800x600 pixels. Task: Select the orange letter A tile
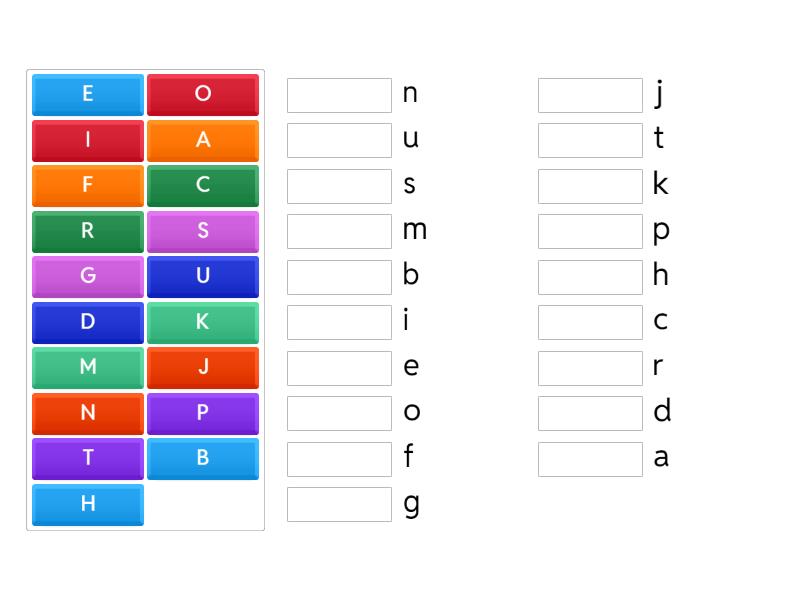point(203,140)
